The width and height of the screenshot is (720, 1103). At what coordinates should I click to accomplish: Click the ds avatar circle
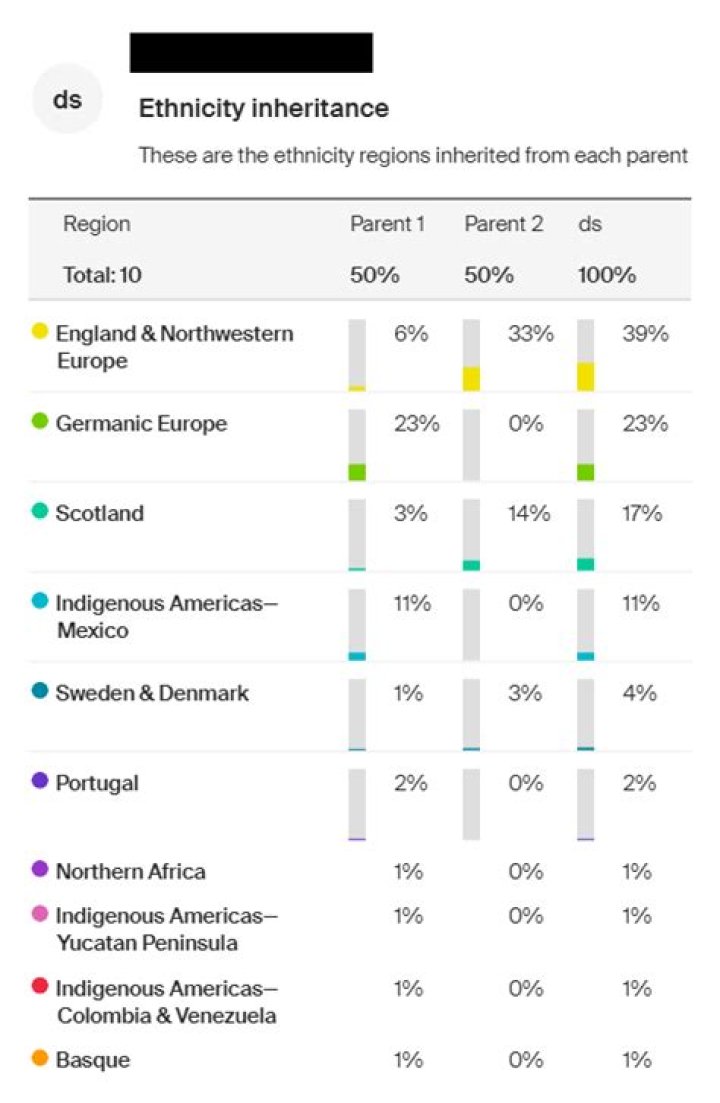(x=67, y=98)
